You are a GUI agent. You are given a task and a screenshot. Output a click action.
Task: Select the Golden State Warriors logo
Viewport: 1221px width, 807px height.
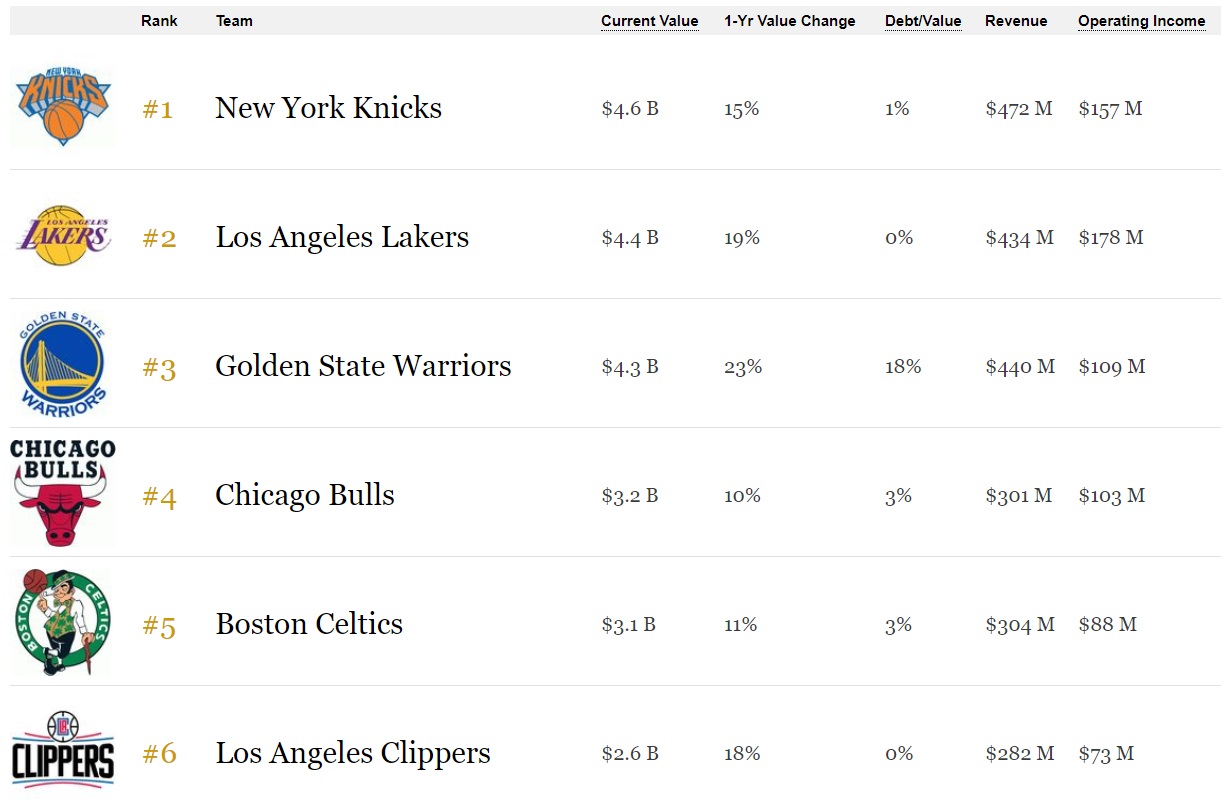click(x=63, y=364)
